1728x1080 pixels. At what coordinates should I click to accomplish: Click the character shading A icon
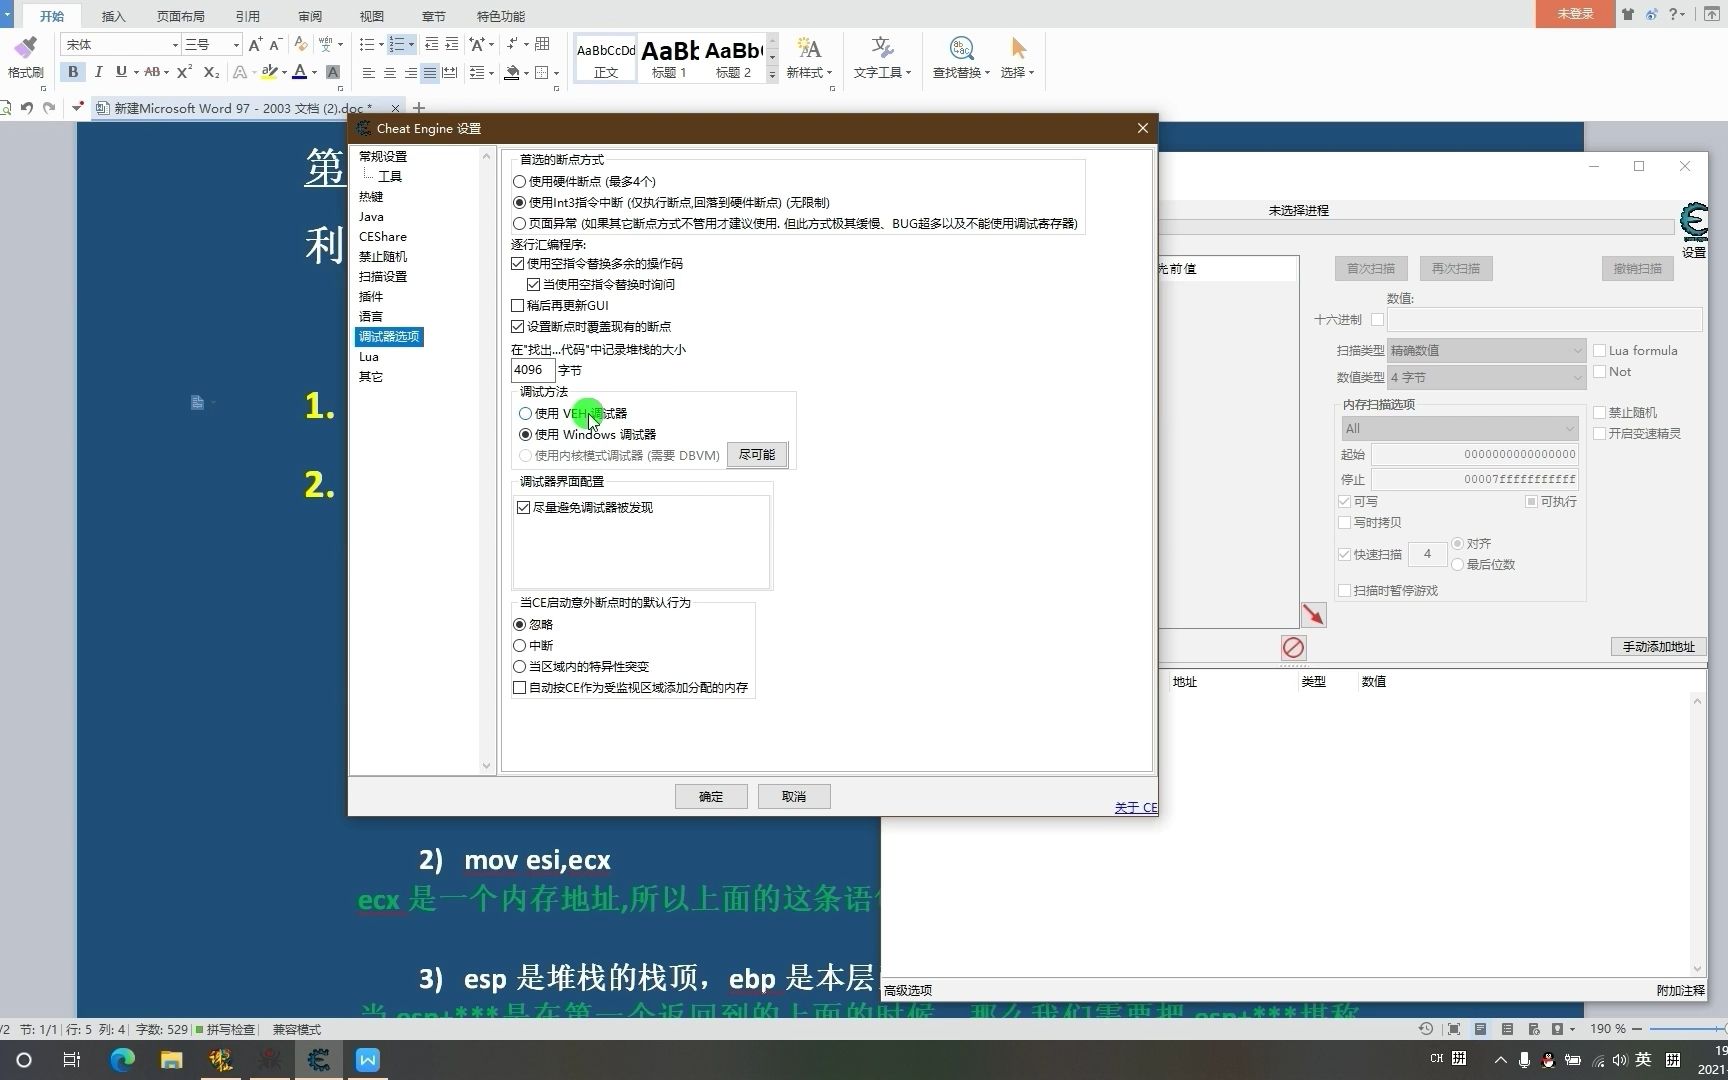(x=333, y=72)
